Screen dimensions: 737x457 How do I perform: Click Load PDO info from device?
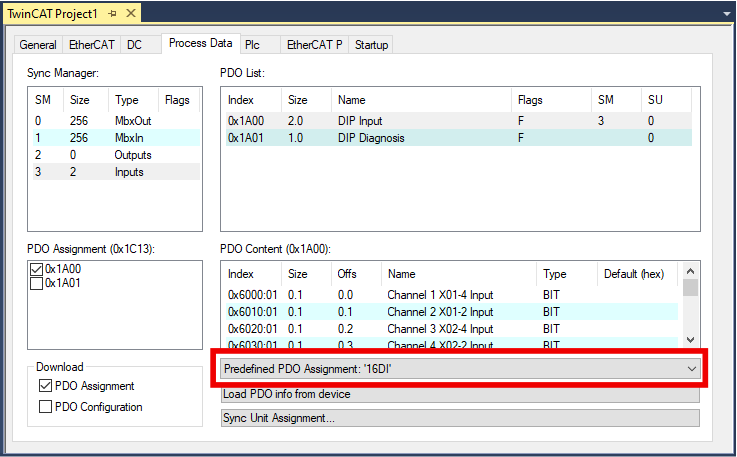tap(460, 394)
